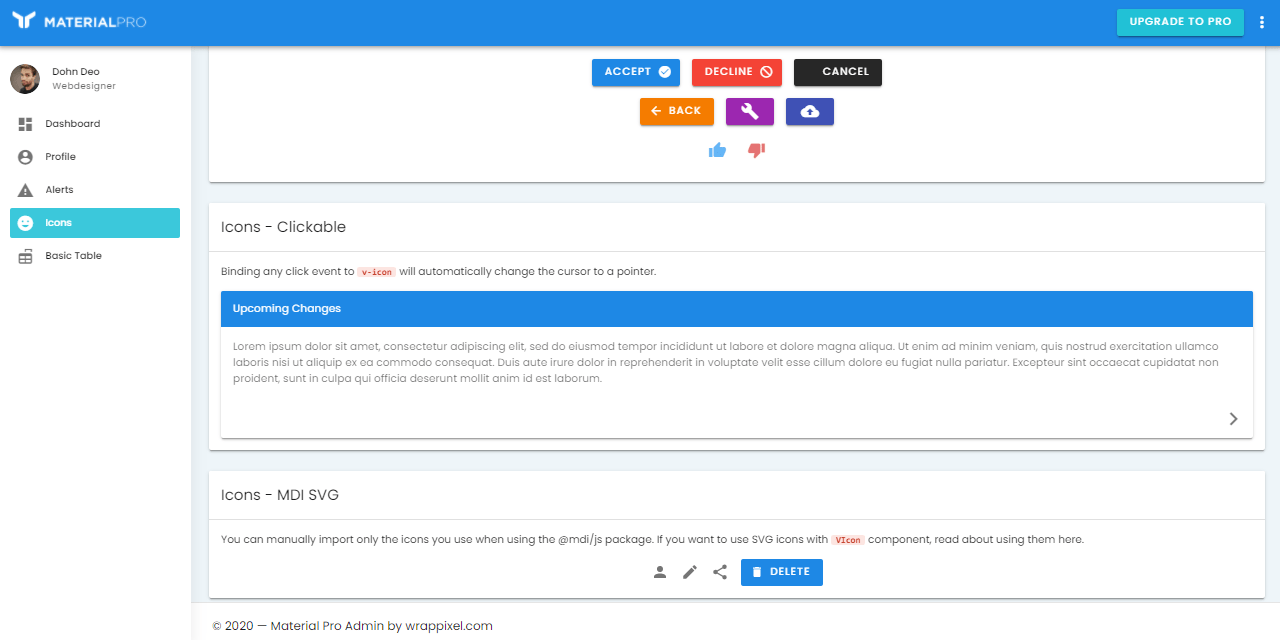Select the wrench tool icon
The height and width of the screenshot is (640, 1280).
coord(749,111)
